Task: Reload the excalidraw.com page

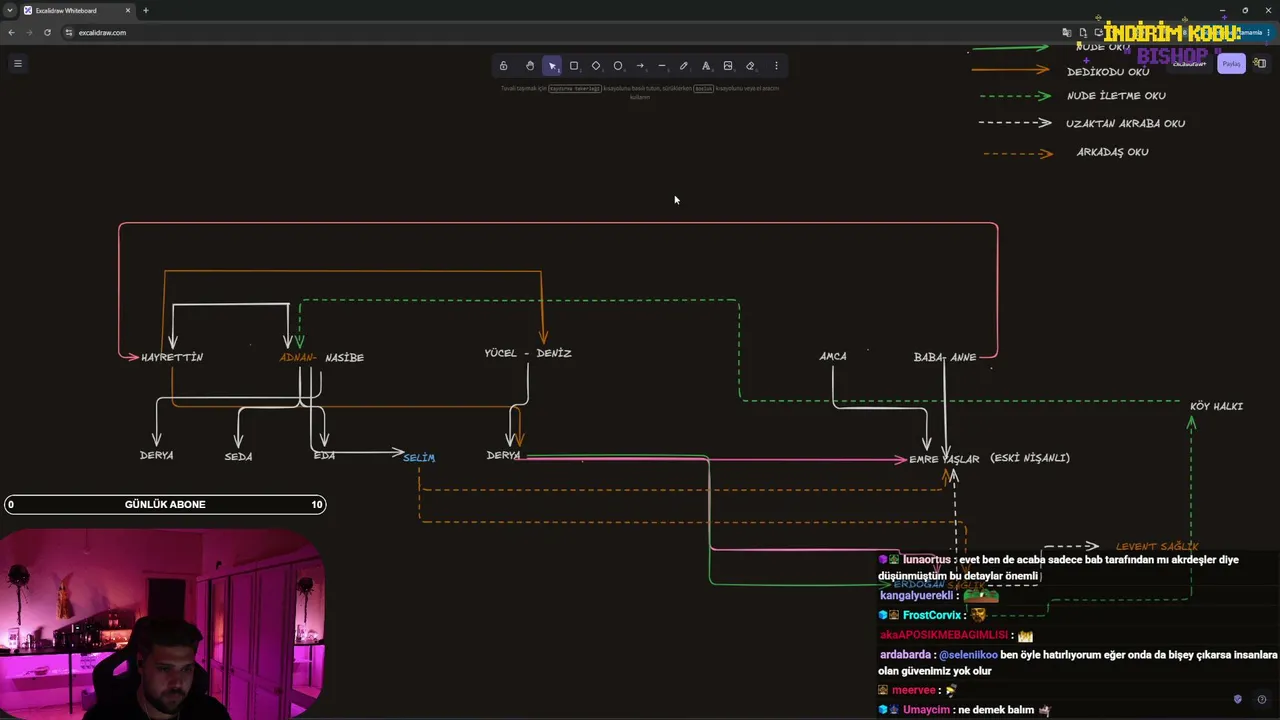Action: (47, 32)
